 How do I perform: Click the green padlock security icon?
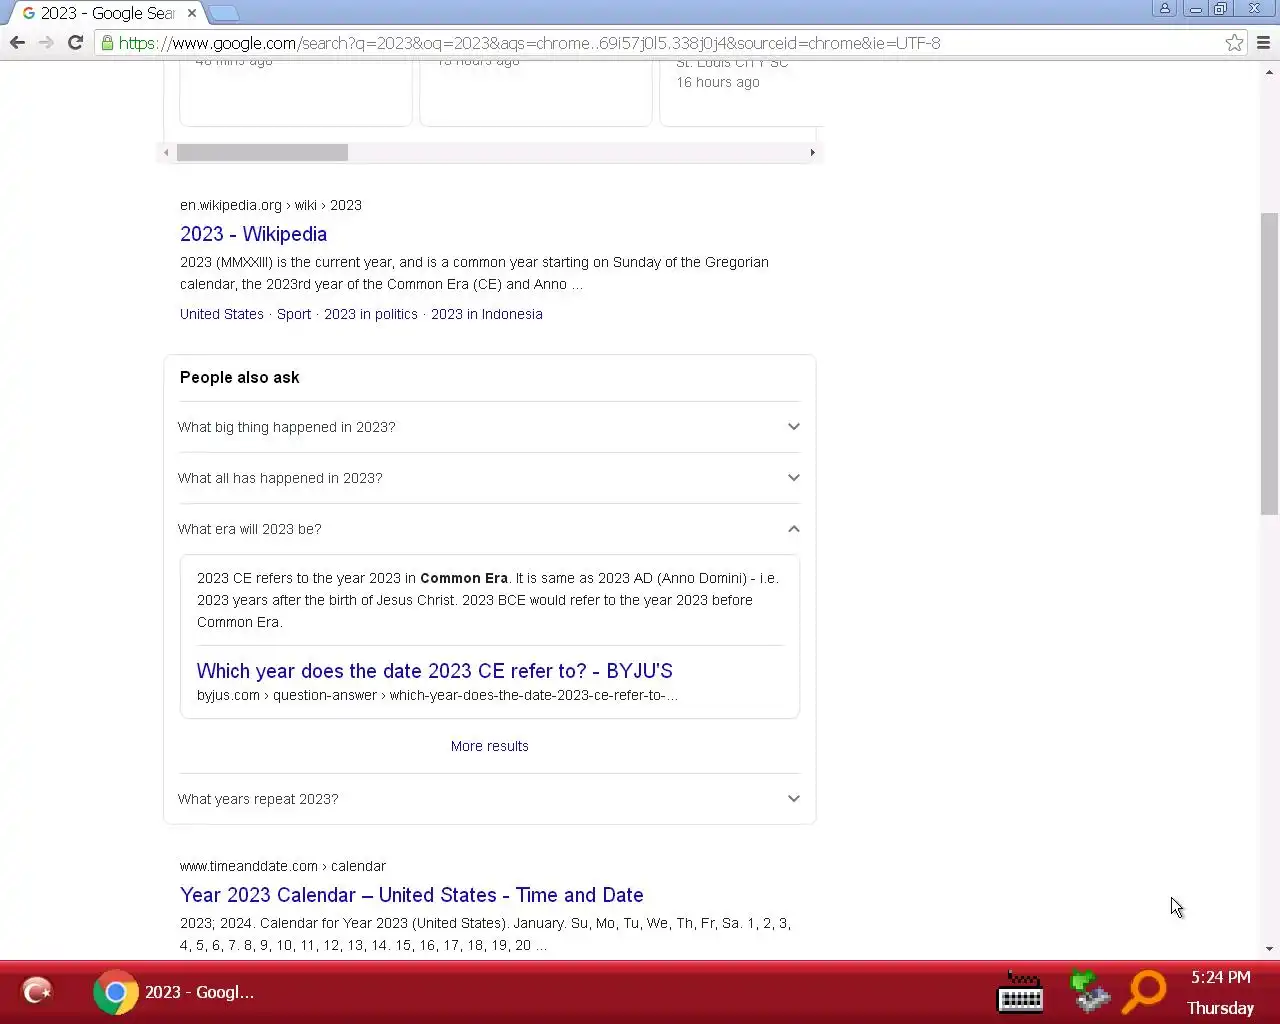pyautogui.click(x=107, y=43)
